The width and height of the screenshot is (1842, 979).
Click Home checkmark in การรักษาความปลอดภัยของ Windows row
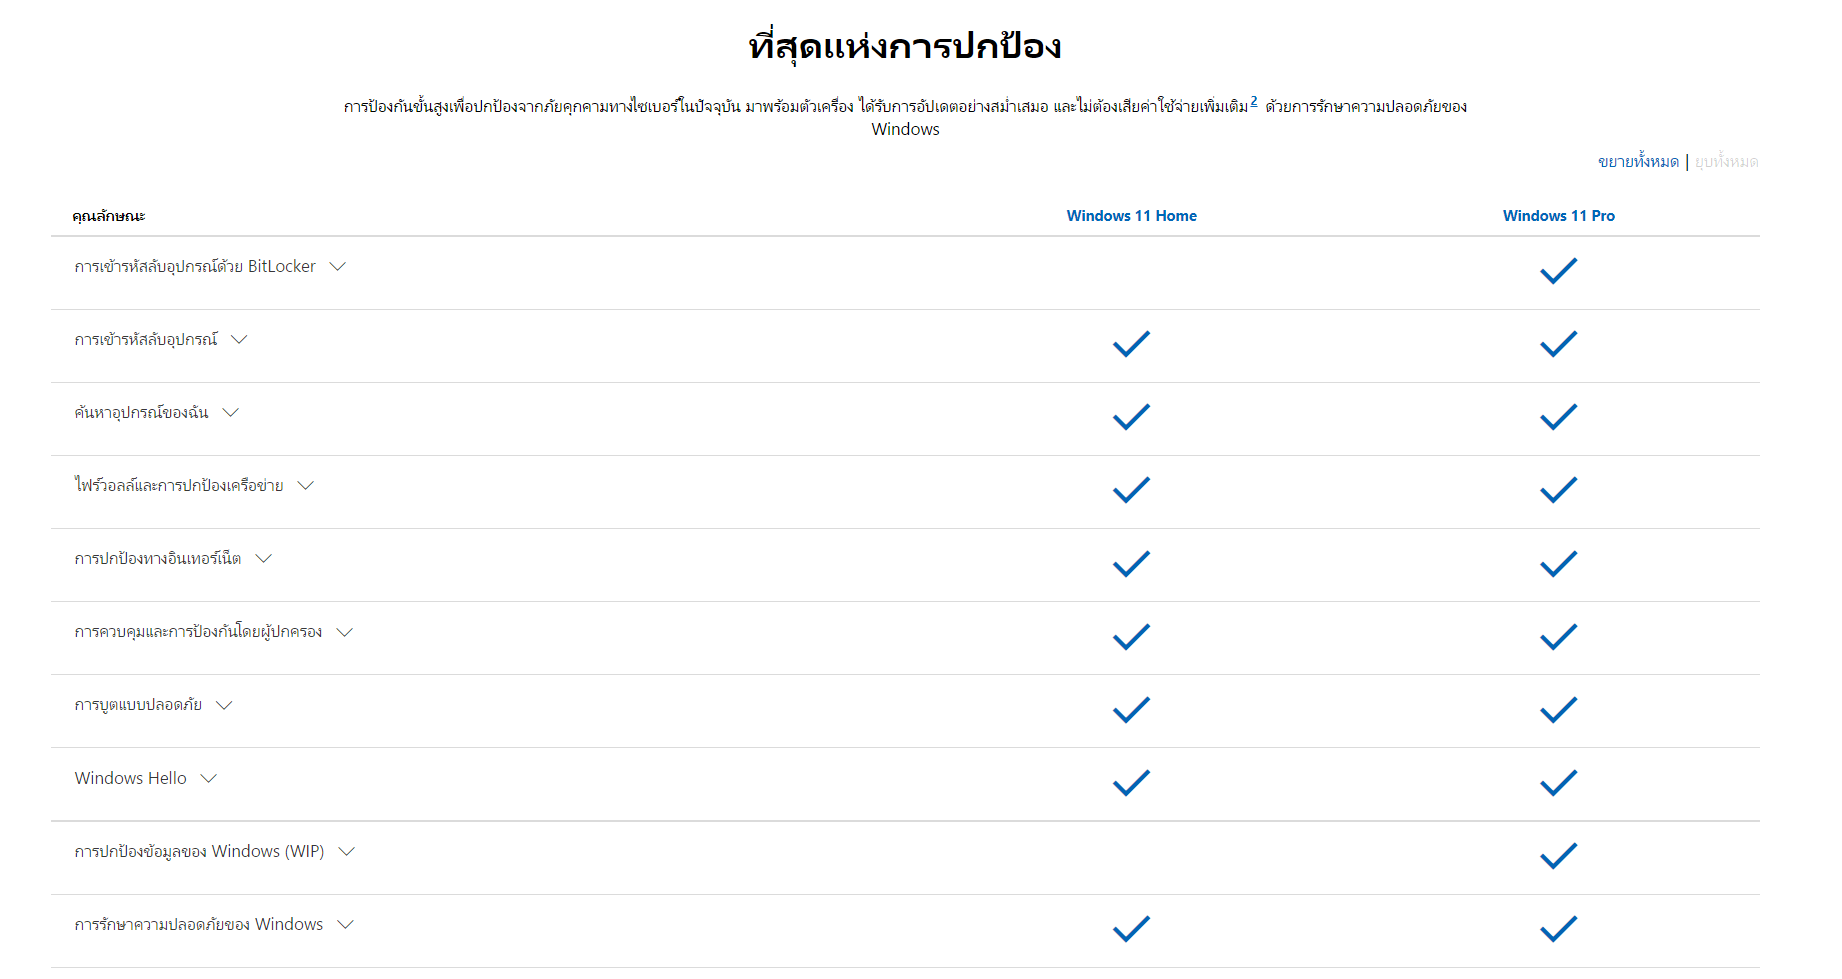pyautogui.click(x=1131, y=929)
